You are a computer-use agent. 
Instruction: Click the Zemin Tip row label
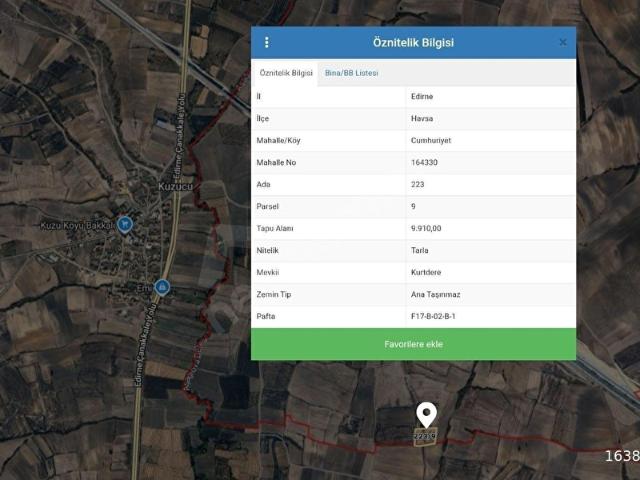273,294
